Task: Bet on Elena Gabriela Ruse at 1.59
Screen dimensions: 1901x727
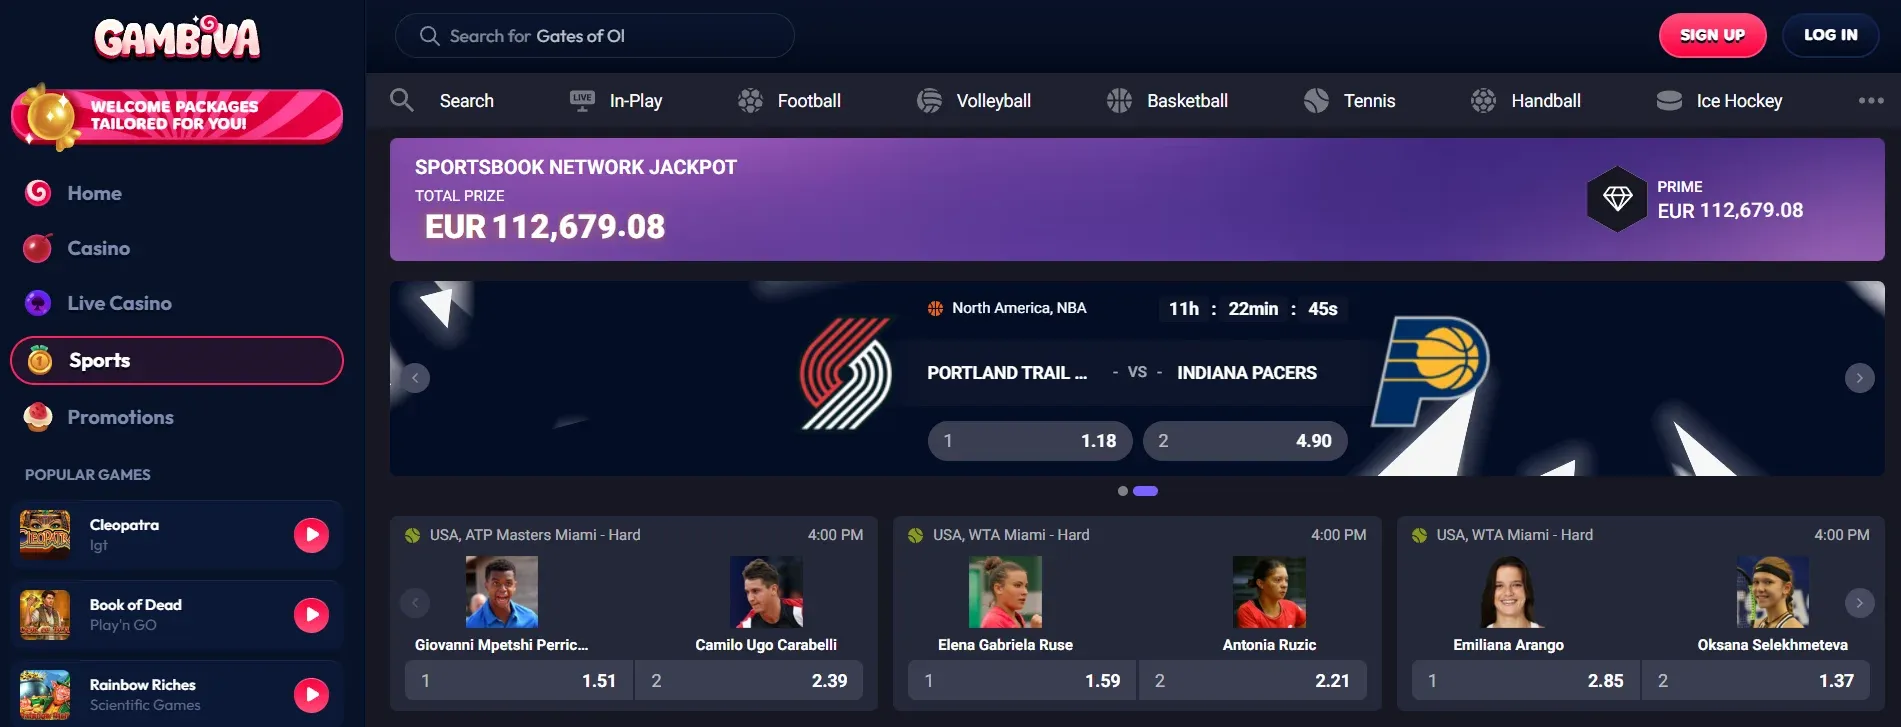Action: pos(1021,681)
